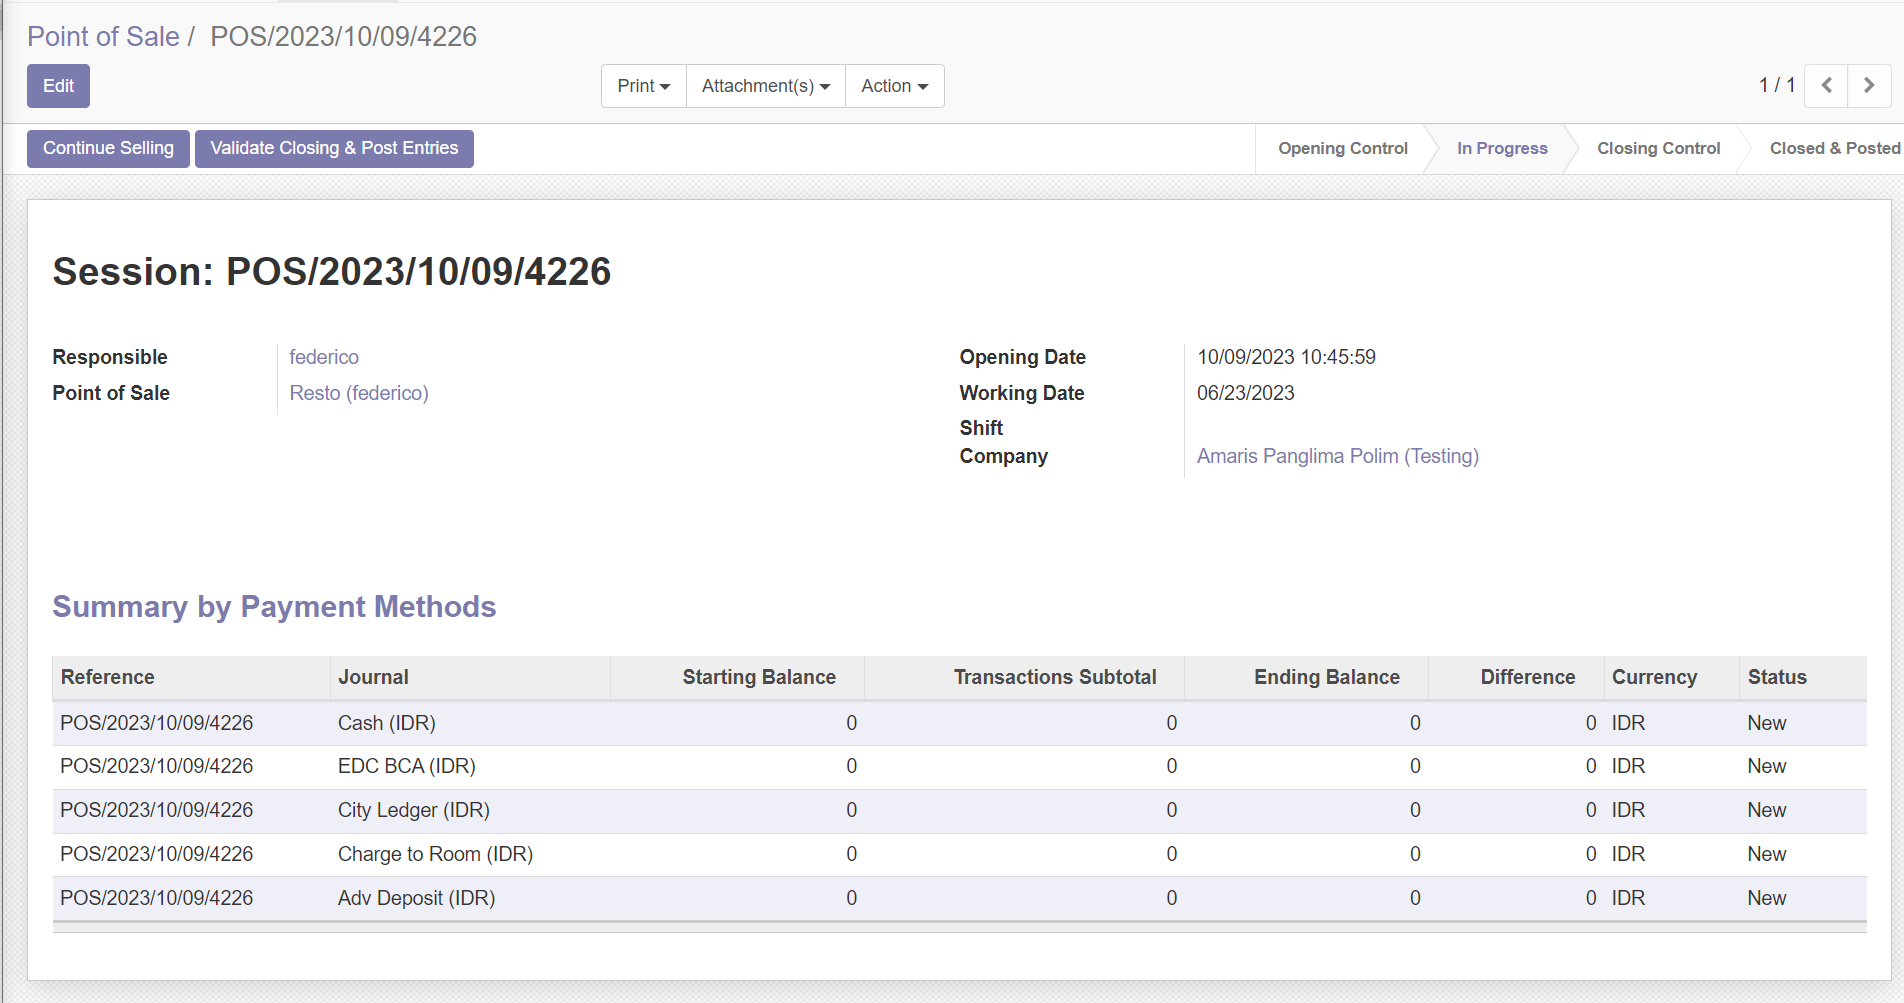The width and height of the screenshot is (1904, 1003).
Task: Sort by Starting Balance column header
Action: point(737,677)
